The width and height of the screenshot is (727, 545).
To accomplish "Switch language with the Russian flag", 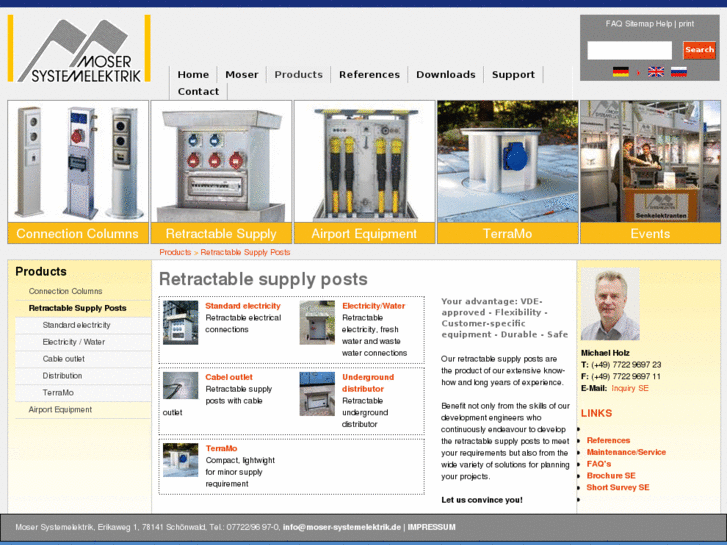I will 678,72.
